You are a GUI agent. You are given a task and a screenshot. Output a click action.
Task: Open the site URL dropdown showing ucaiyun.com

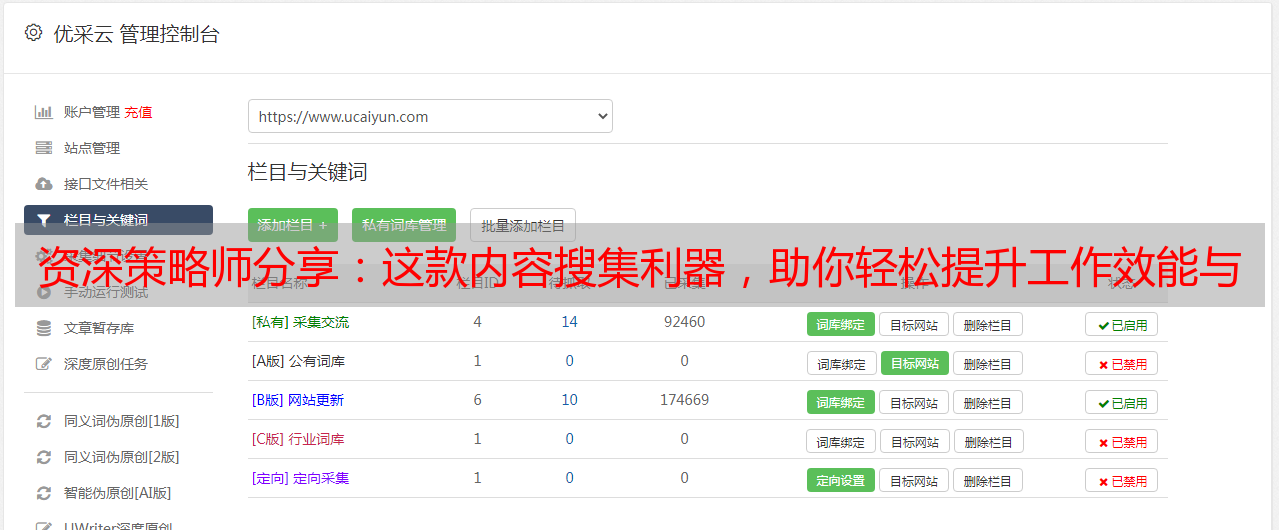point(430,116)
